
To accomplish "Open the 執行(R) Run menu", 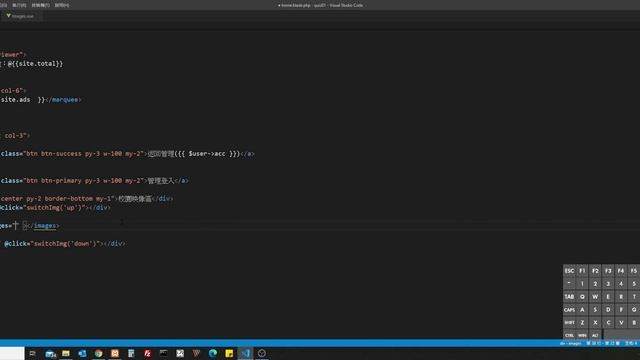I will coord(19,5).
